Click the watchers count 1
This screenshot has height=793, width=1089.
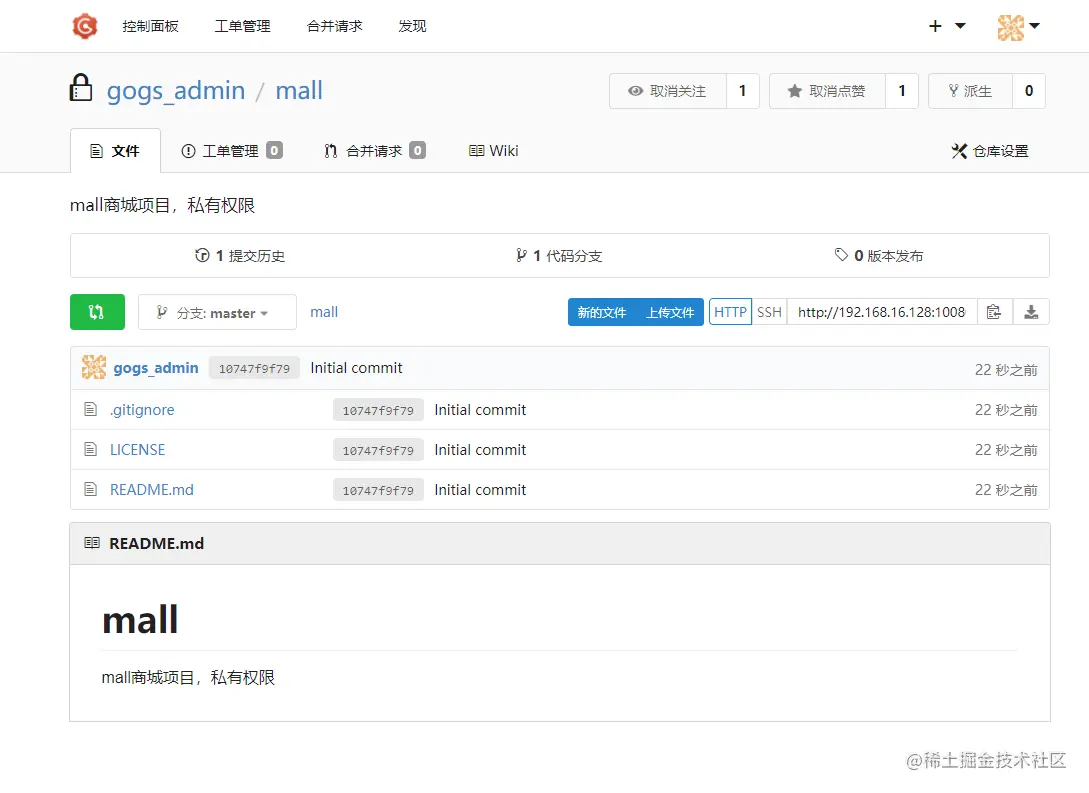point(742,91)
